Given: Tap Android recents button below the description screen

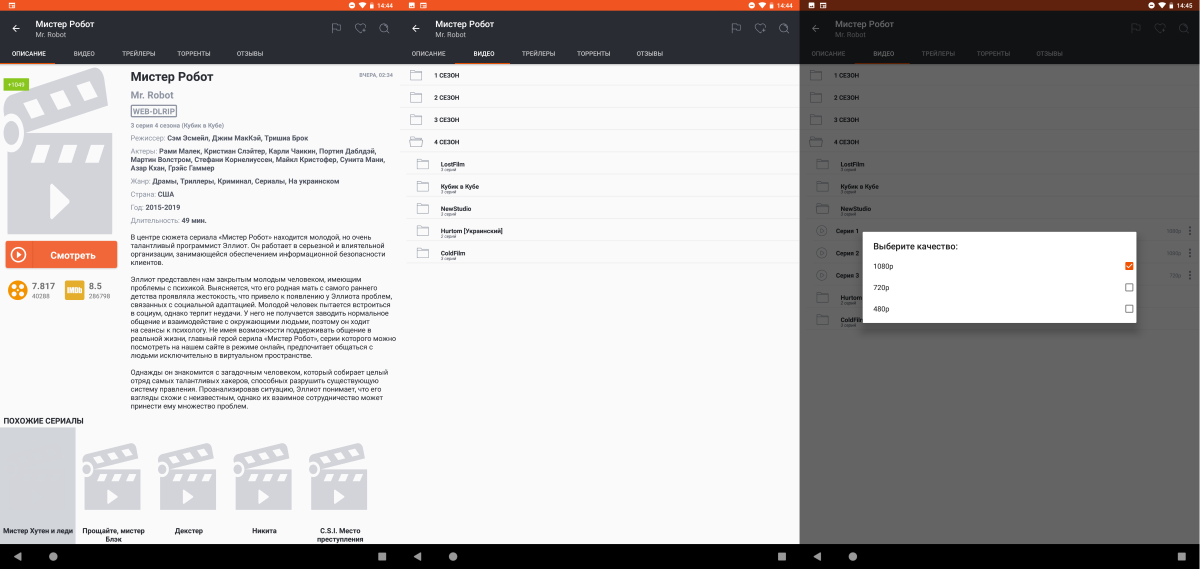Looking at the screenshot, I should pyautogui.click(x=382, y=556).
